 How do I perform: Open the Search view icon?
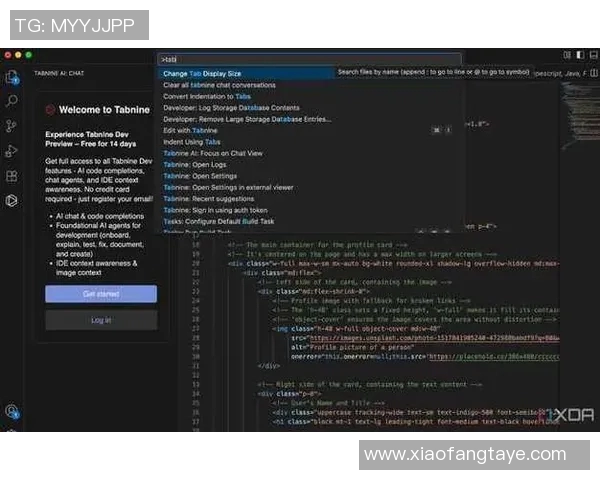pyautogui.click(x=11, y=101)
